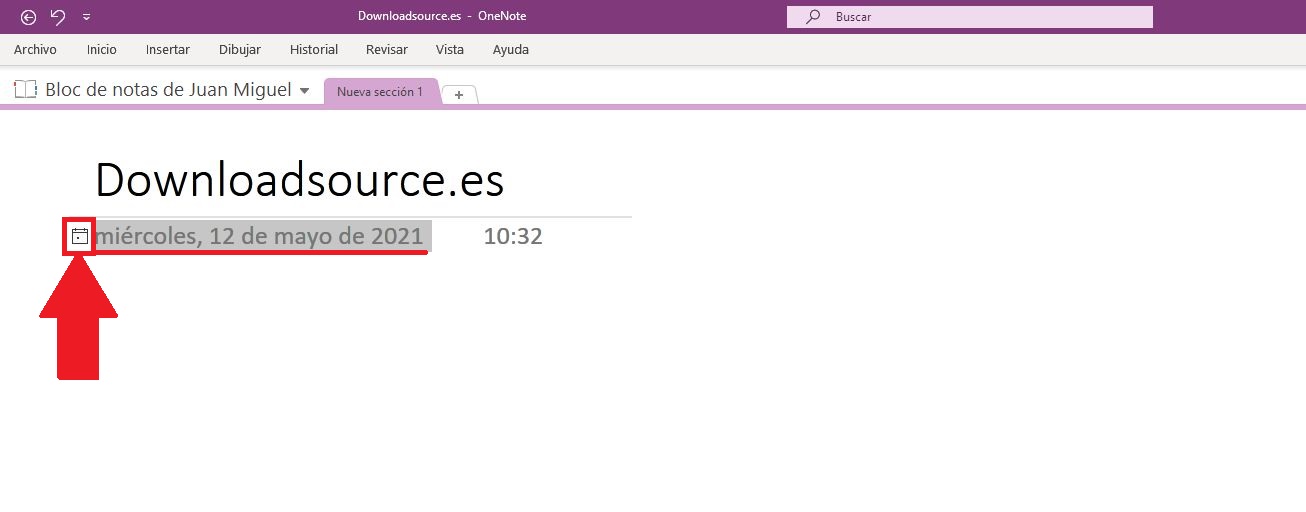Add a new section with plus tab
Image resolution: width=1306 pixels, height=512 pixels.
(x=459, y=94)
